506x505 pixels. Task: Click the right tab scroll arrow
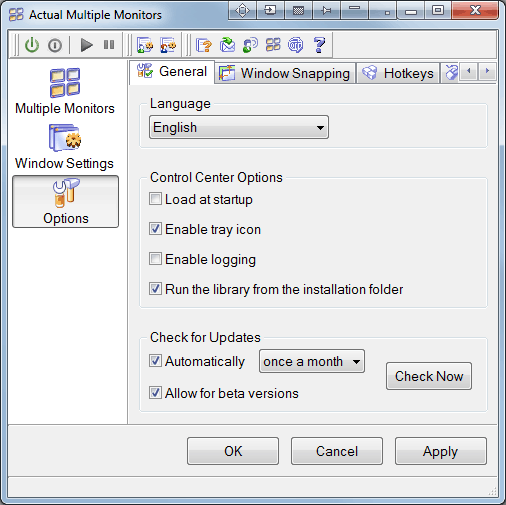[x=487, y=71]
